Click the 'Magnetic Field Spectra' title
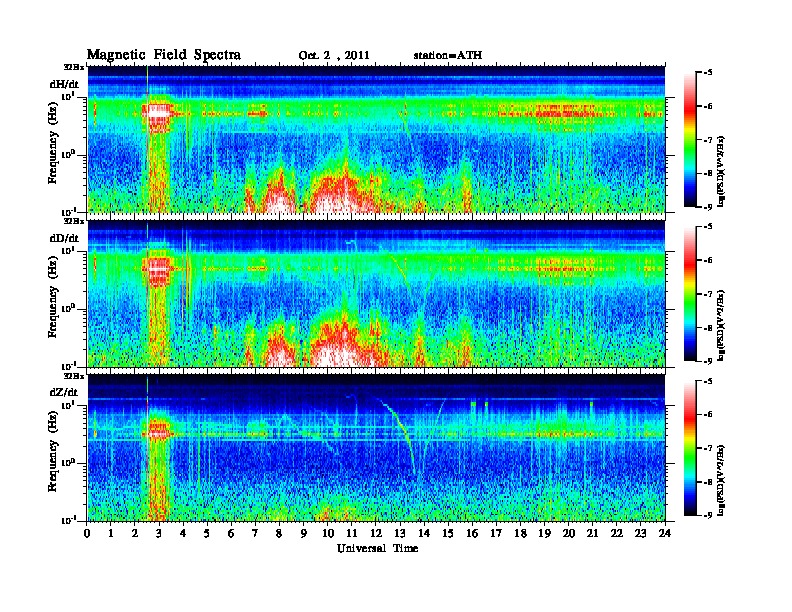This screenshot has width=792, height=612. tap(163, 55)
